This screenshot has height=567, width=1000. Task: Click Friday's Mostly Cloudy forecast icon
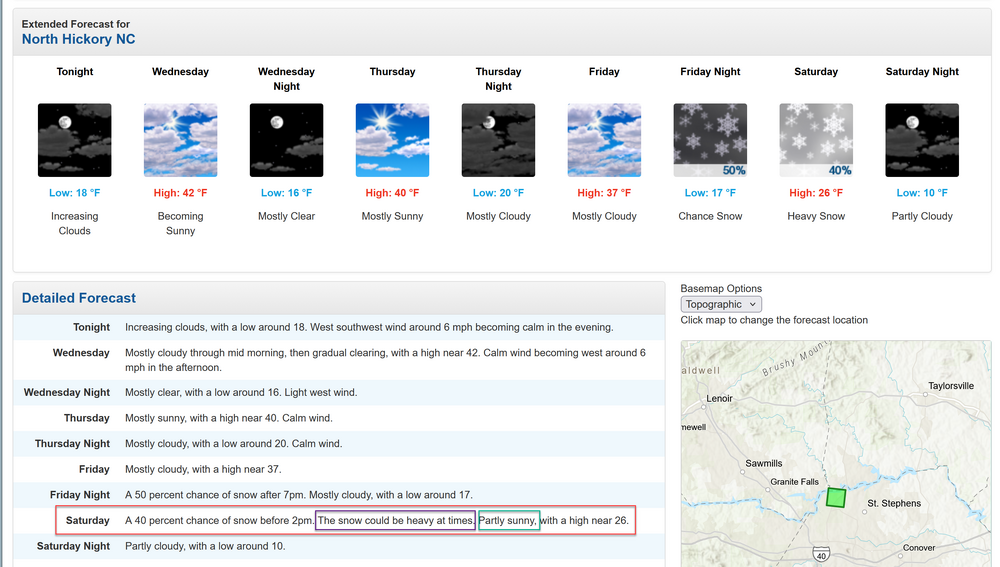604,140
